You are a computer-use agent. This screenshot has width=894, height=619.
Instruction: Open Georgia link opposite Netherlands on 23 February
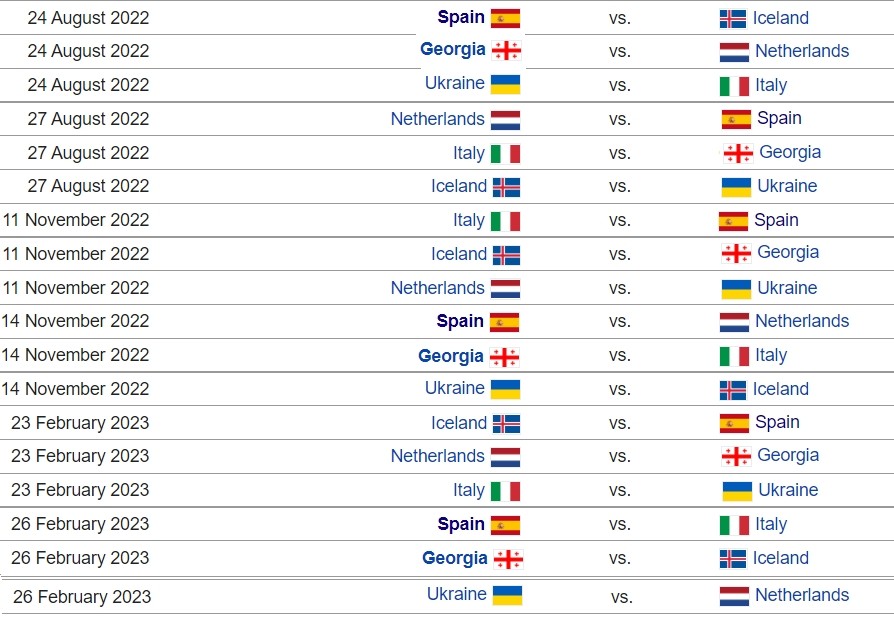788,455
